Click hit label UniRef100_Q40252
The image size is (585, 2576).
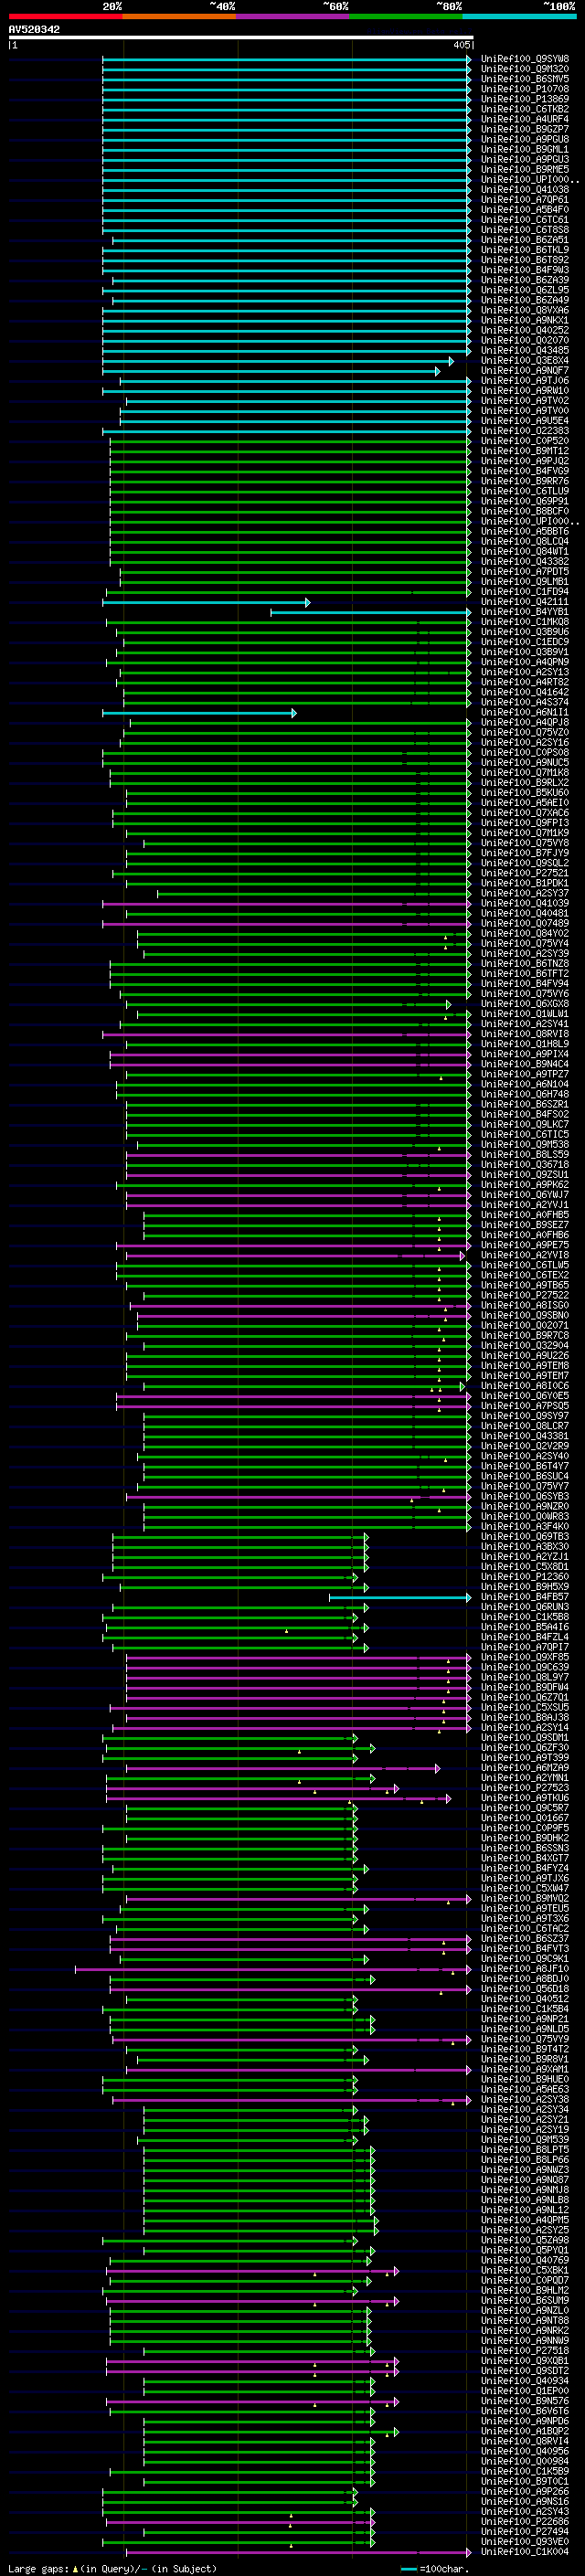click(525, 330)
